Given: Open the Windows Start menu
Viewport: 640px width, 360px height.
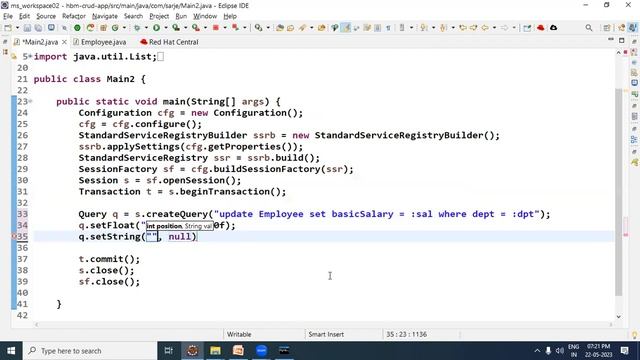Looking at the screenshot, I should coord(11,351).
